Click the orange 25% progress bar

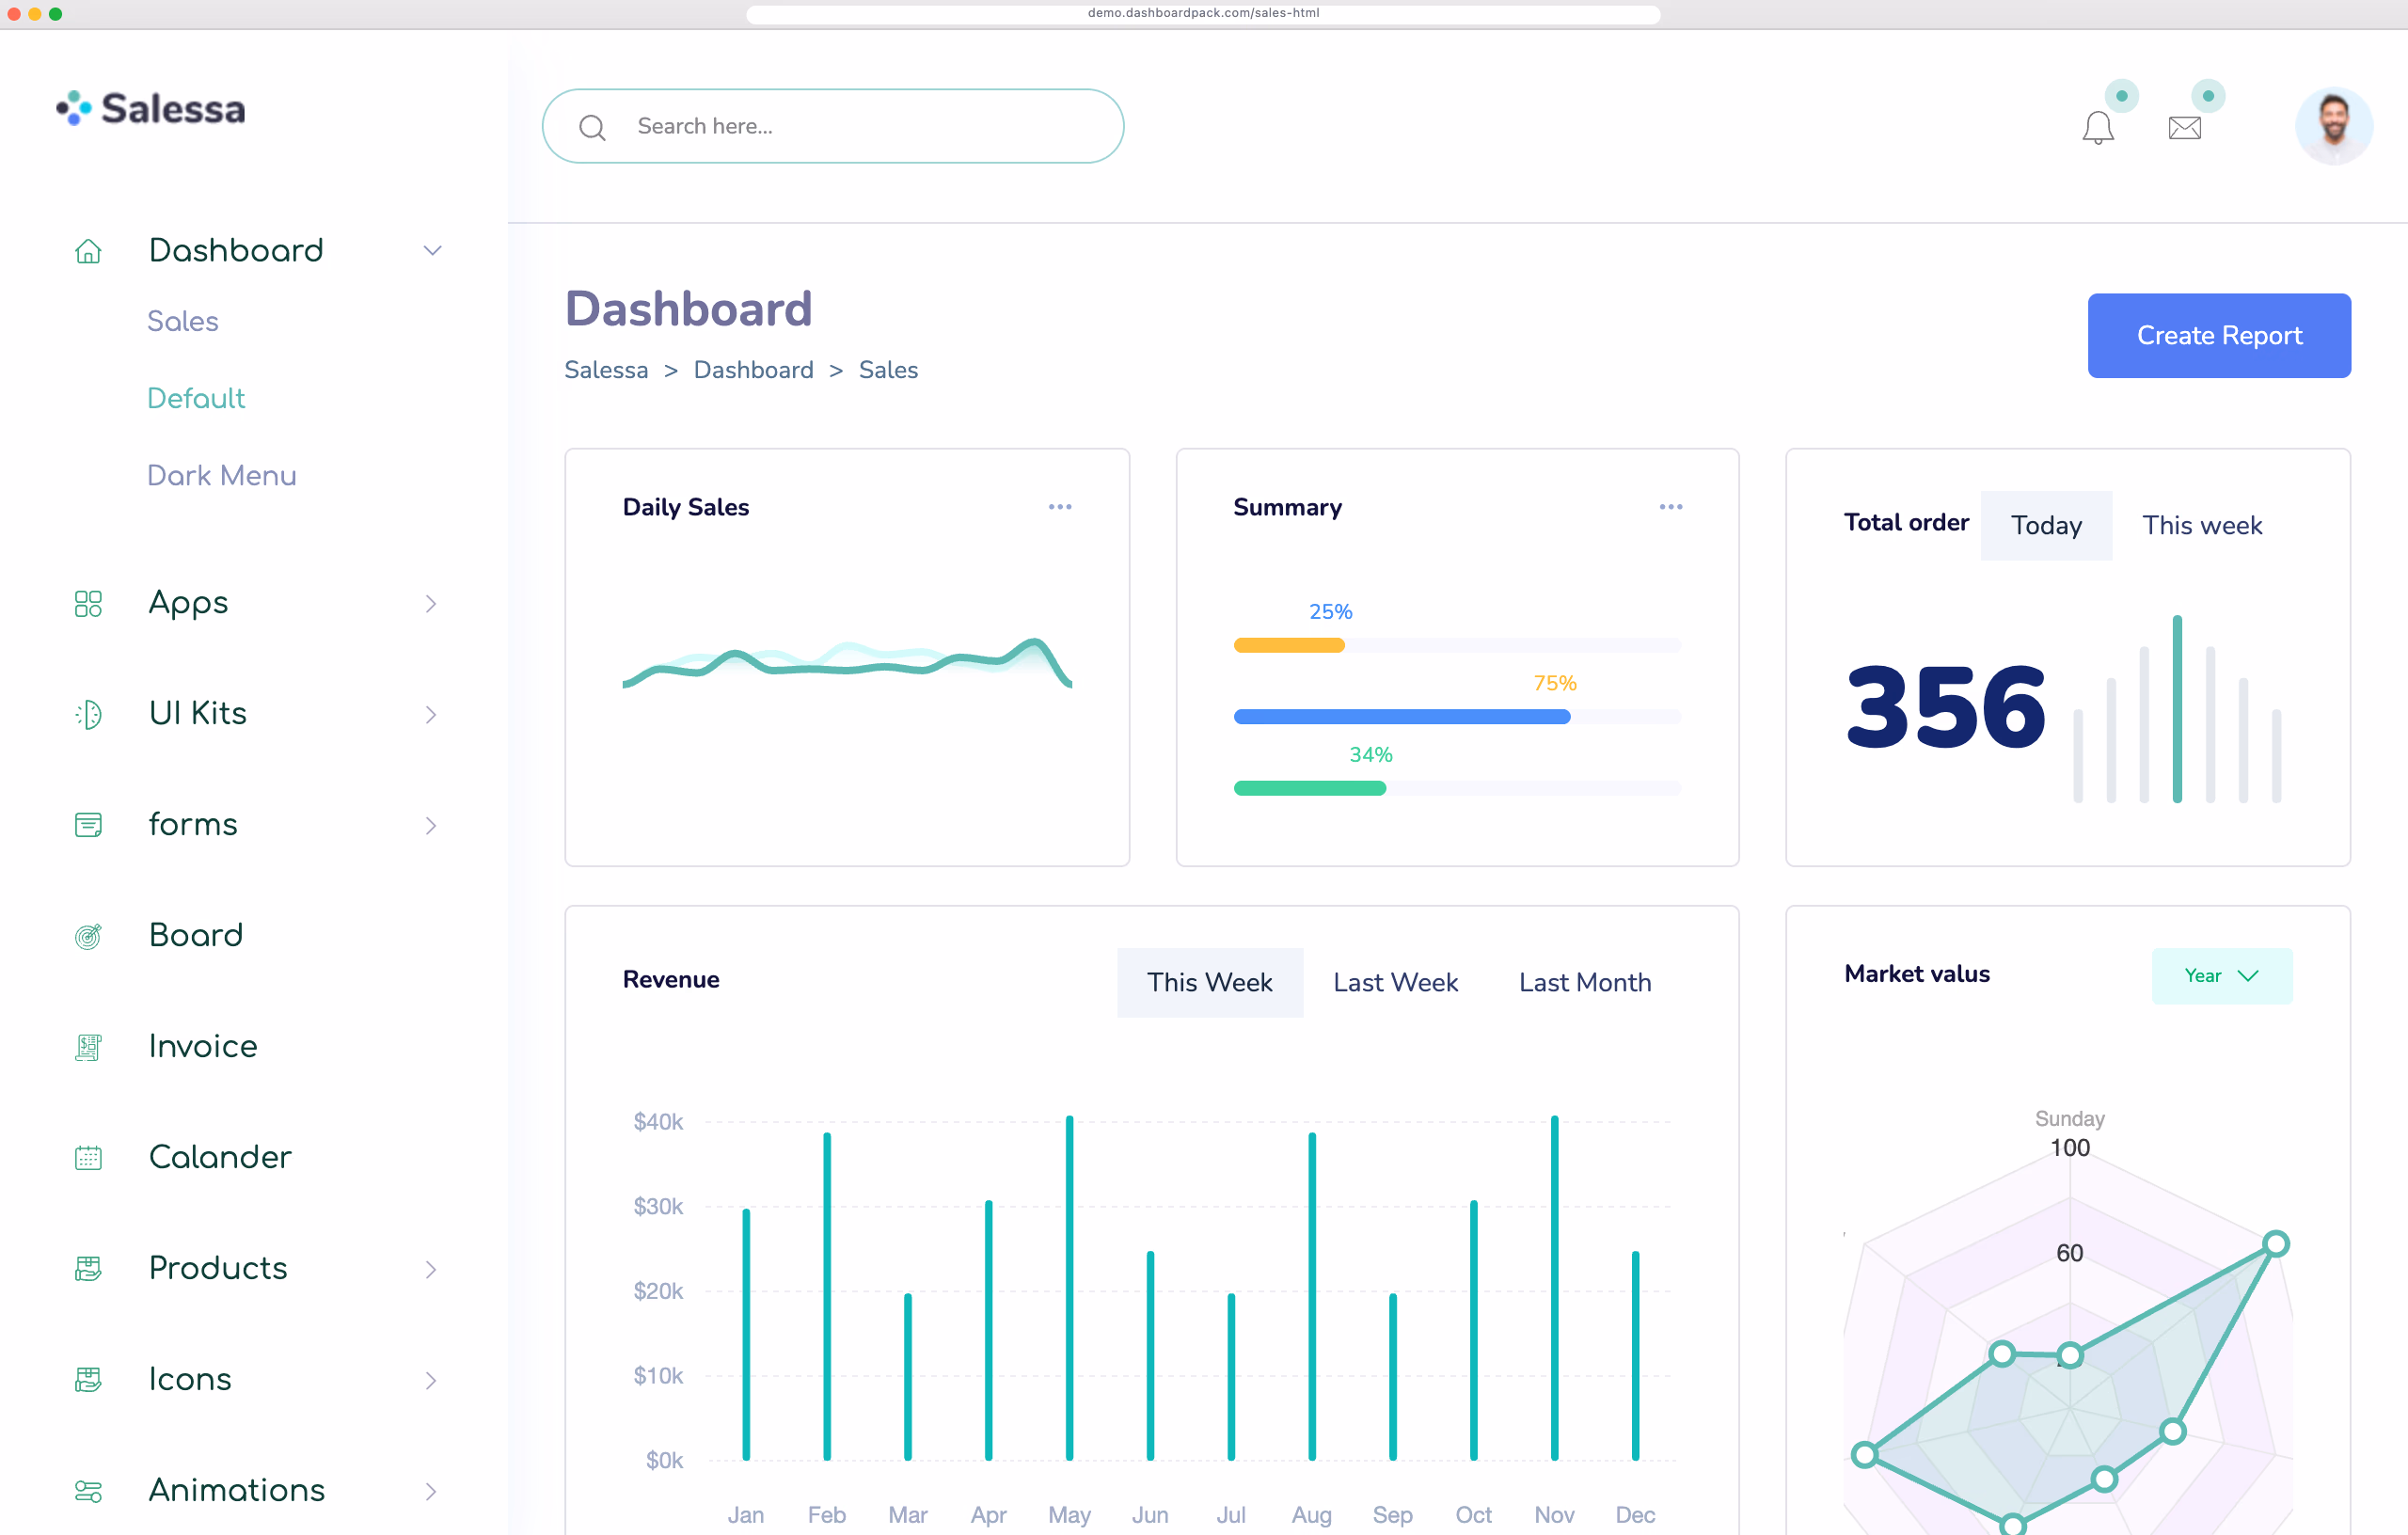pos(1289,645)
